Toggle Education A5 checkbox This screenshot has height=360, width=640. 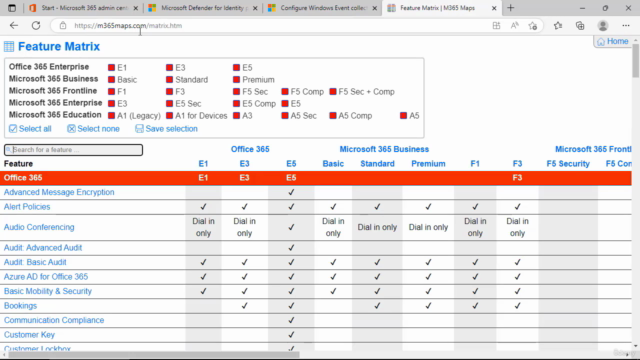pos(403,116)
